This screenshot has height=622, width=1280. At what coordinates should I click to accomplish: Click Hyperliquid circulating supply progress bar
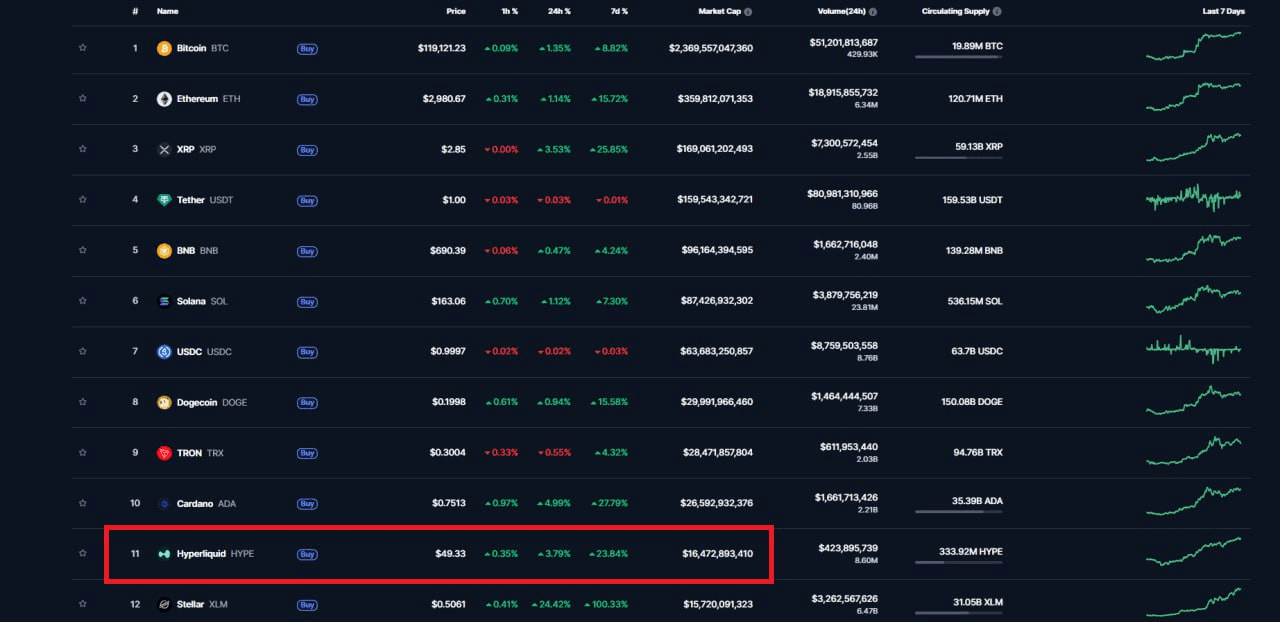(x=958, y=562)
